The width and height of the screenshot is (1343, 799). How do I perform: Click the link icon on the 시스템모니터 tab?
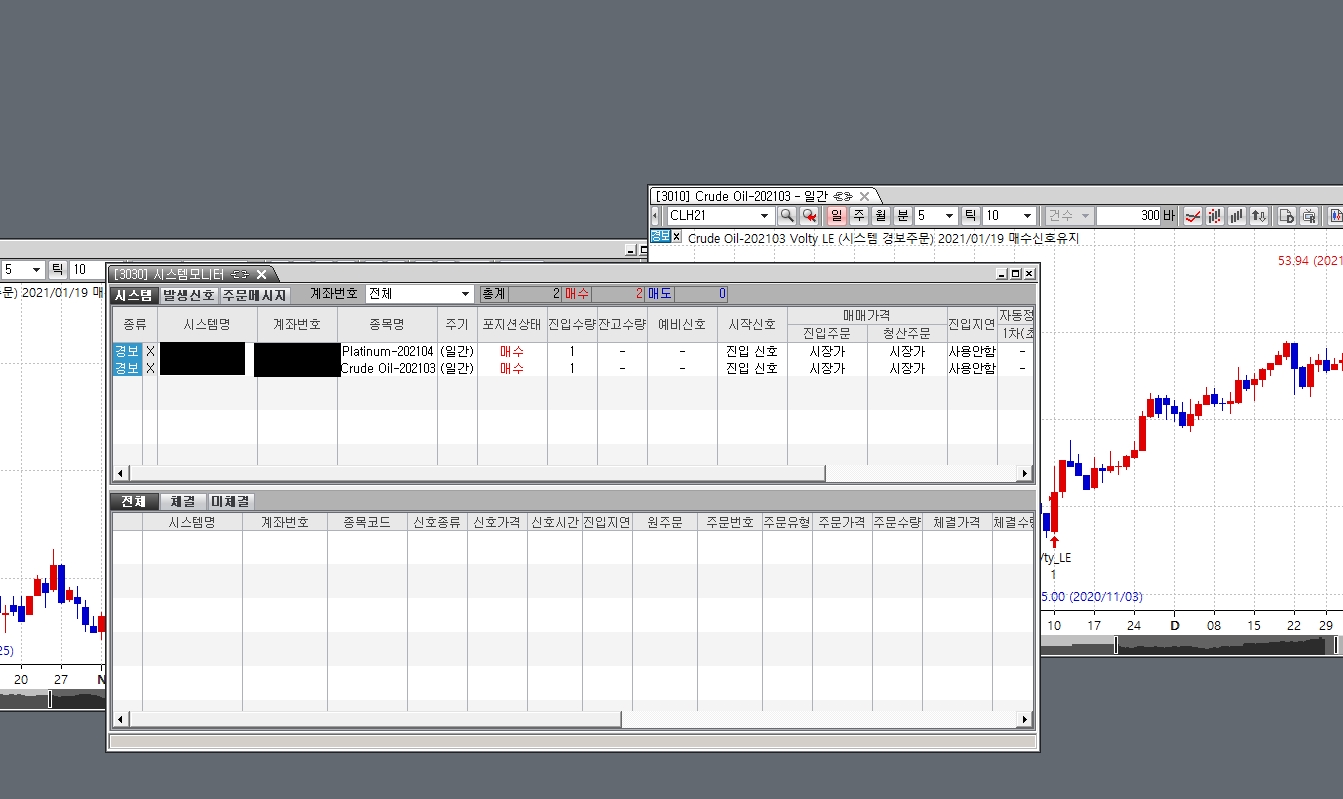[x=241, y=274]
